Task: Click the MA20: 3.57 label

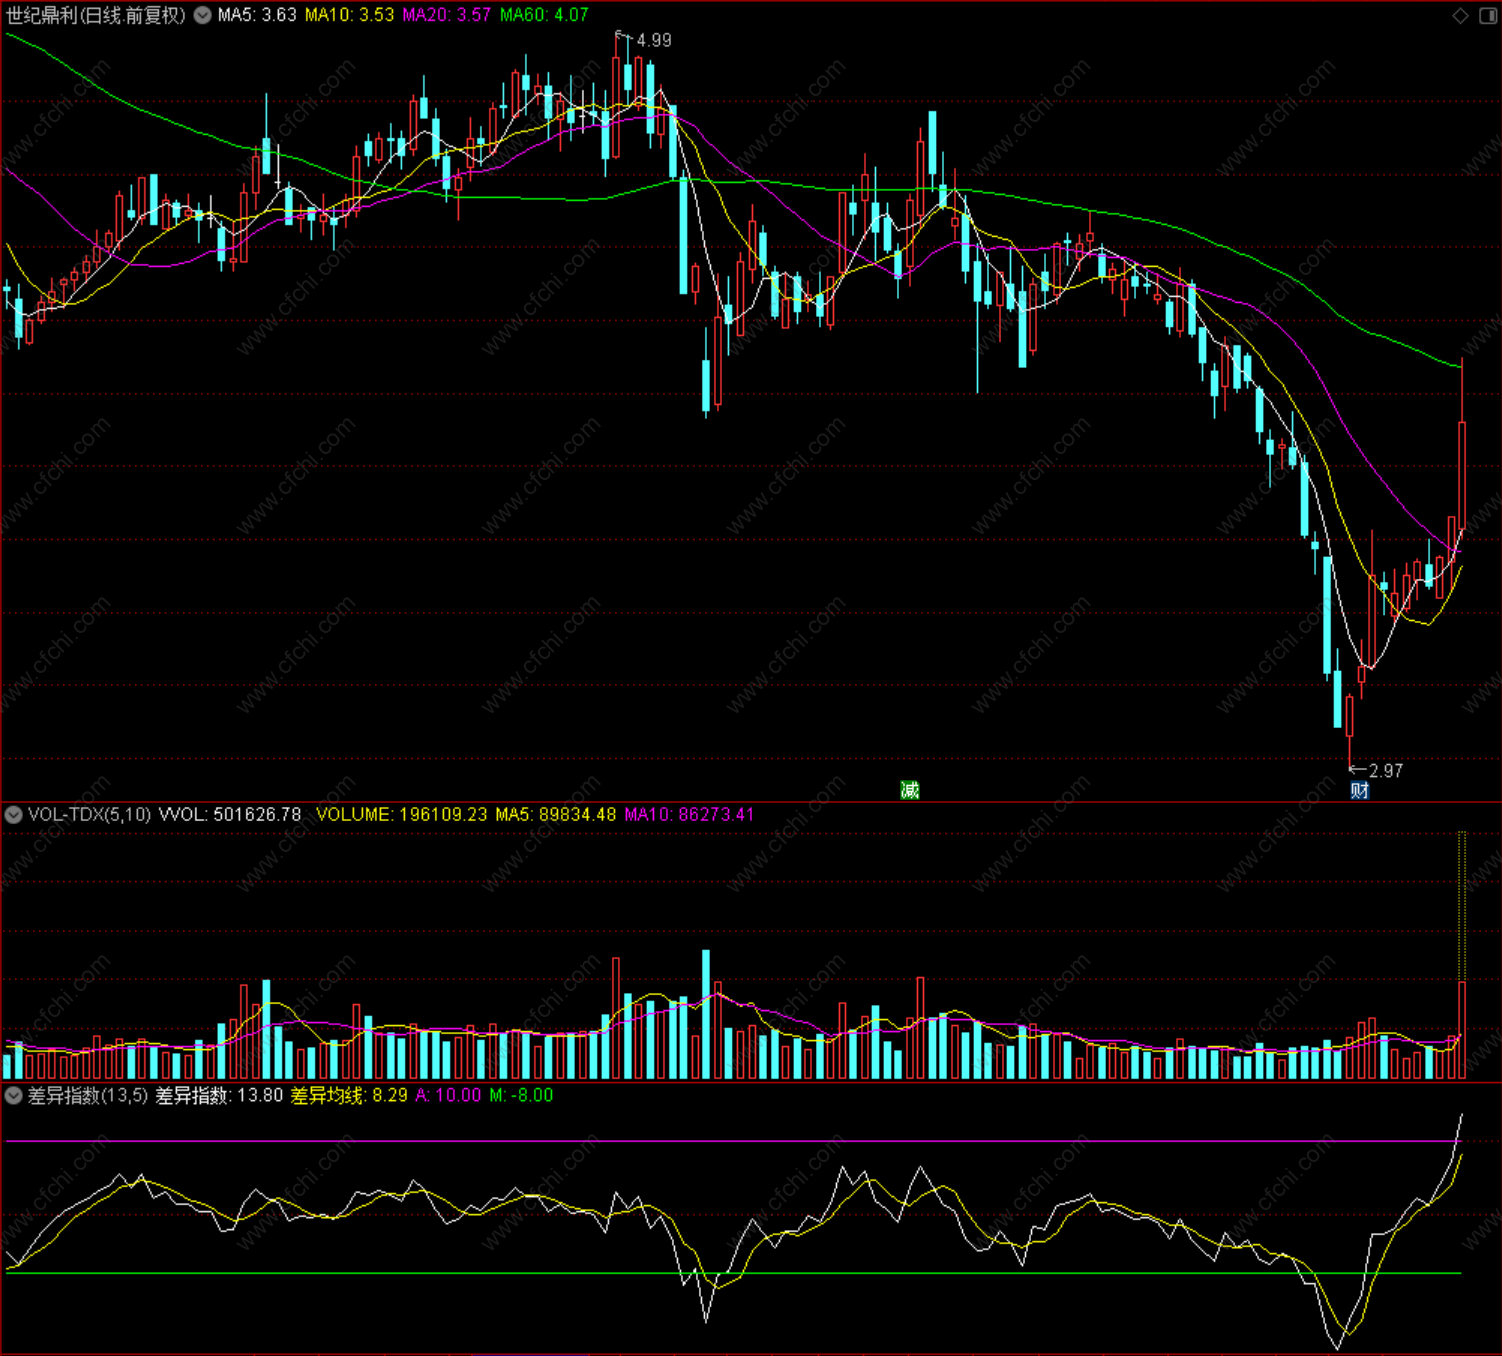Action: click(x=446, y=15)
